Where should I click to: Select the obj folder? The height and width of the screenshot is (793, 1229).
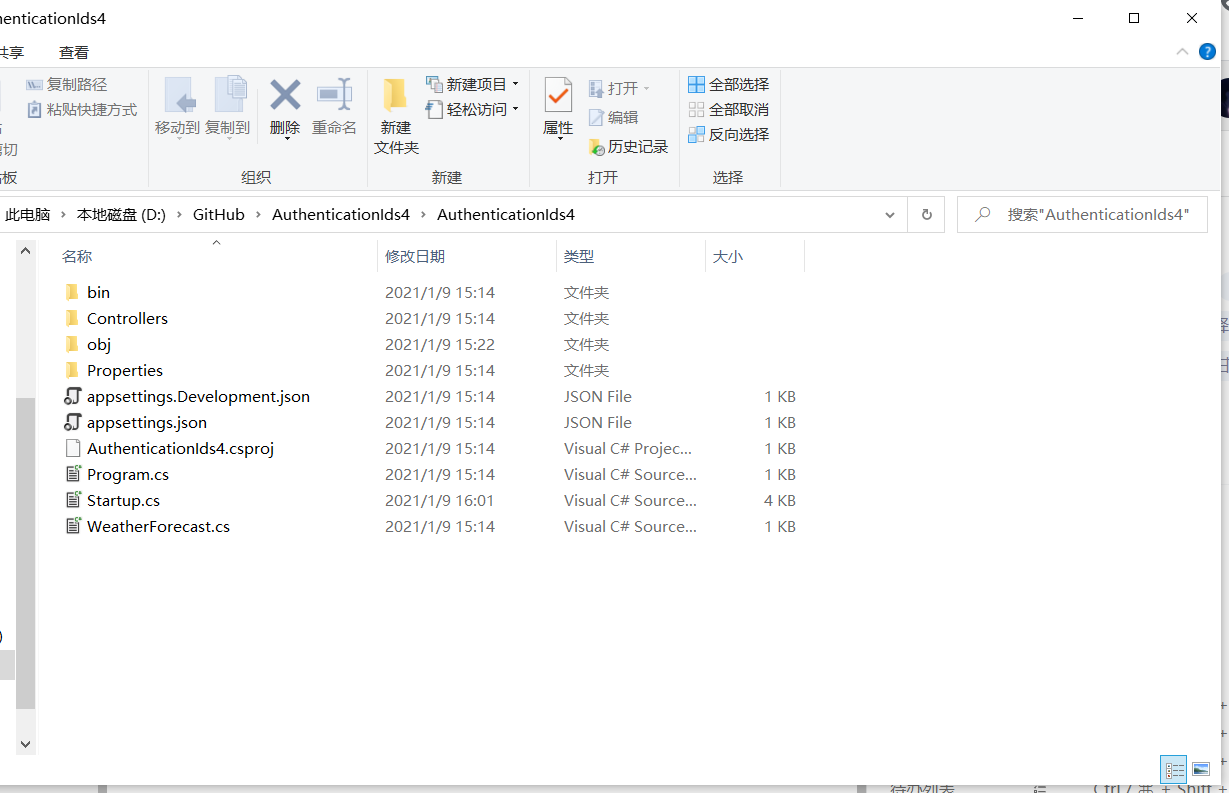click(x=99, y=344)
